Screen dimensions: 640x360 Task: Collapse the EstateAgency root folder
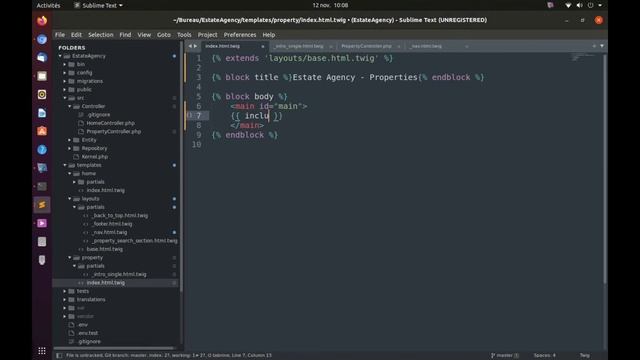coord(60,56)
